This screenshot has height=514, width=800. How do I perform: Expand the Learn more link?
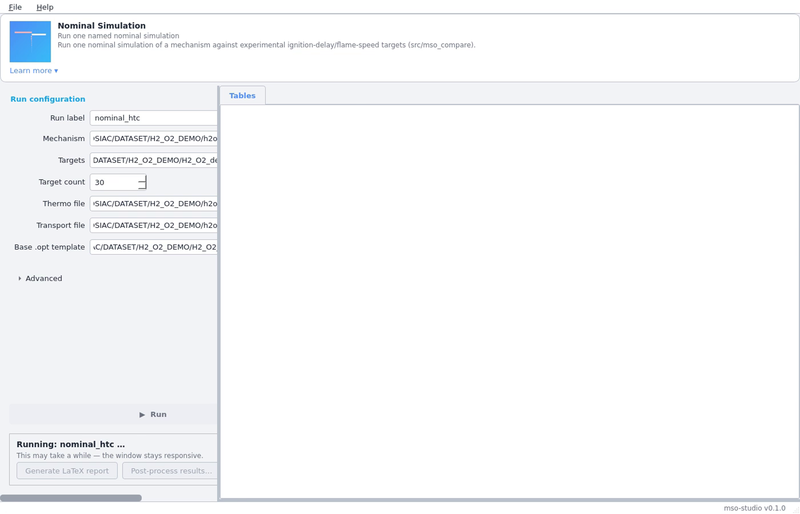(34, 70)
